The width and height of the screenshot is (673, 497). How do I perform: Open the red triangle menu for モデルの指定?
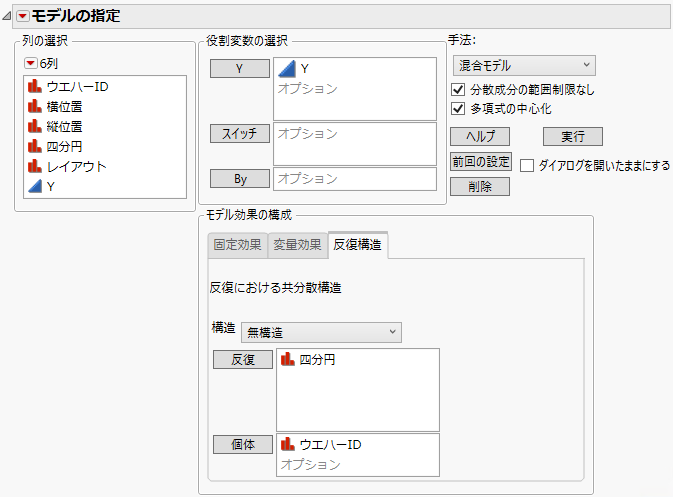tap(23, 16)
